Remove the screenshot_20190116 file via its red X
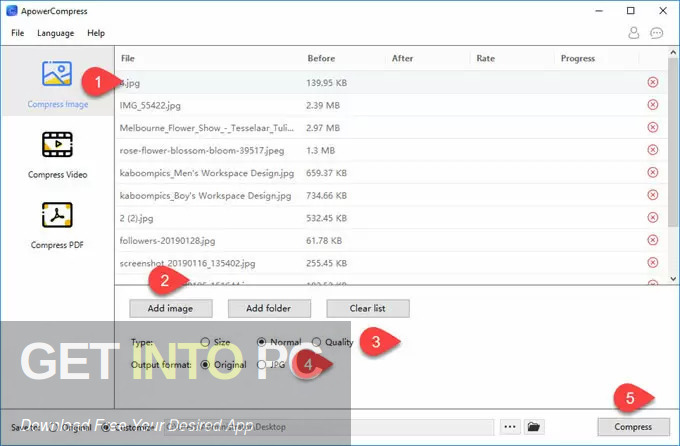680x446 pixels. (x=653, y=262)
